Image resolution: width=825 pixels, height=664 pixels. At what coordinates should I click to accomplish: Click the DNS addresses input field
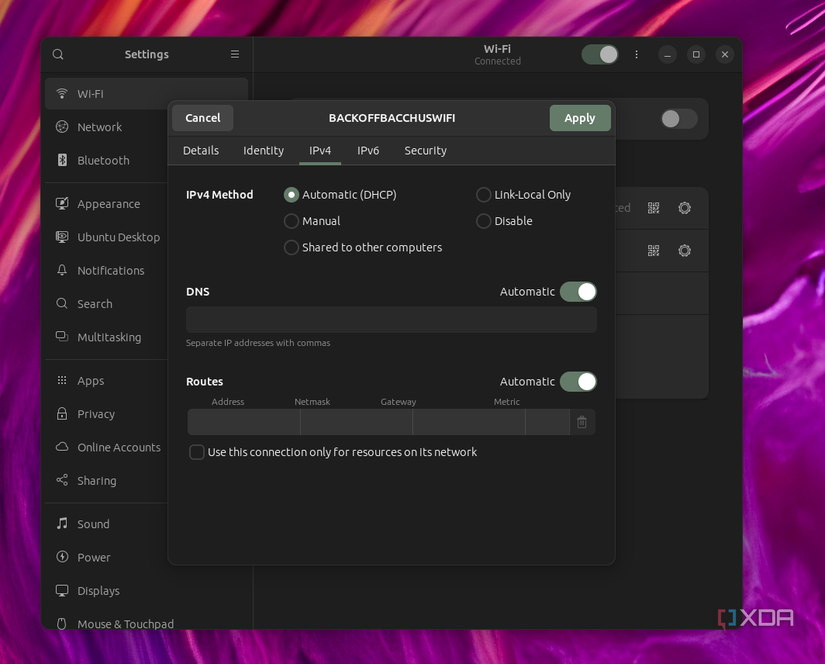point(391,319)
